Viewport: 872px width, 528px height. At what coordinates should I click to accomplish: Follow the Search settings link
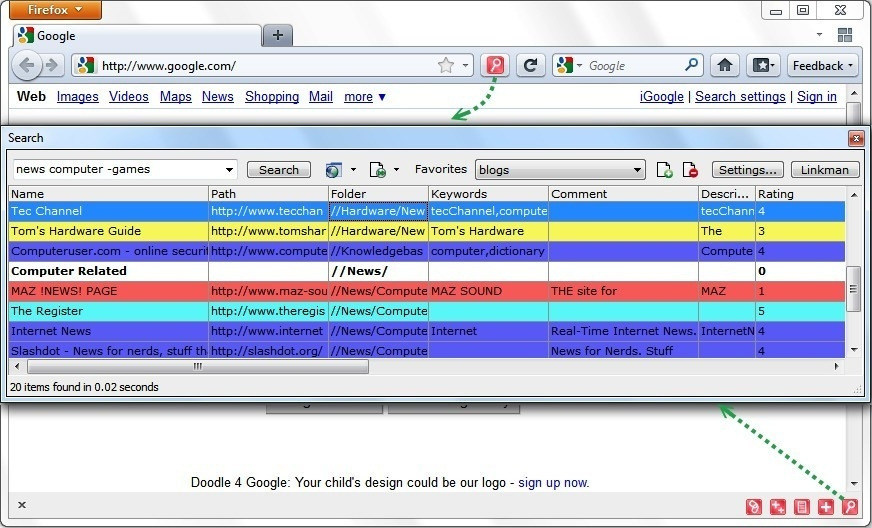(x=740, y=96)
